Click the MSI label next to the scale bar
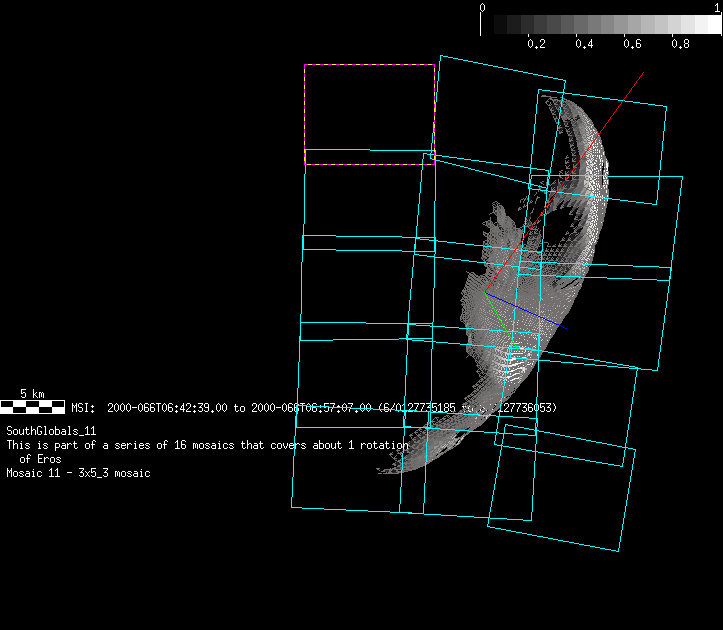The height and width of the screenshot is (630, 723). (82, 408)
